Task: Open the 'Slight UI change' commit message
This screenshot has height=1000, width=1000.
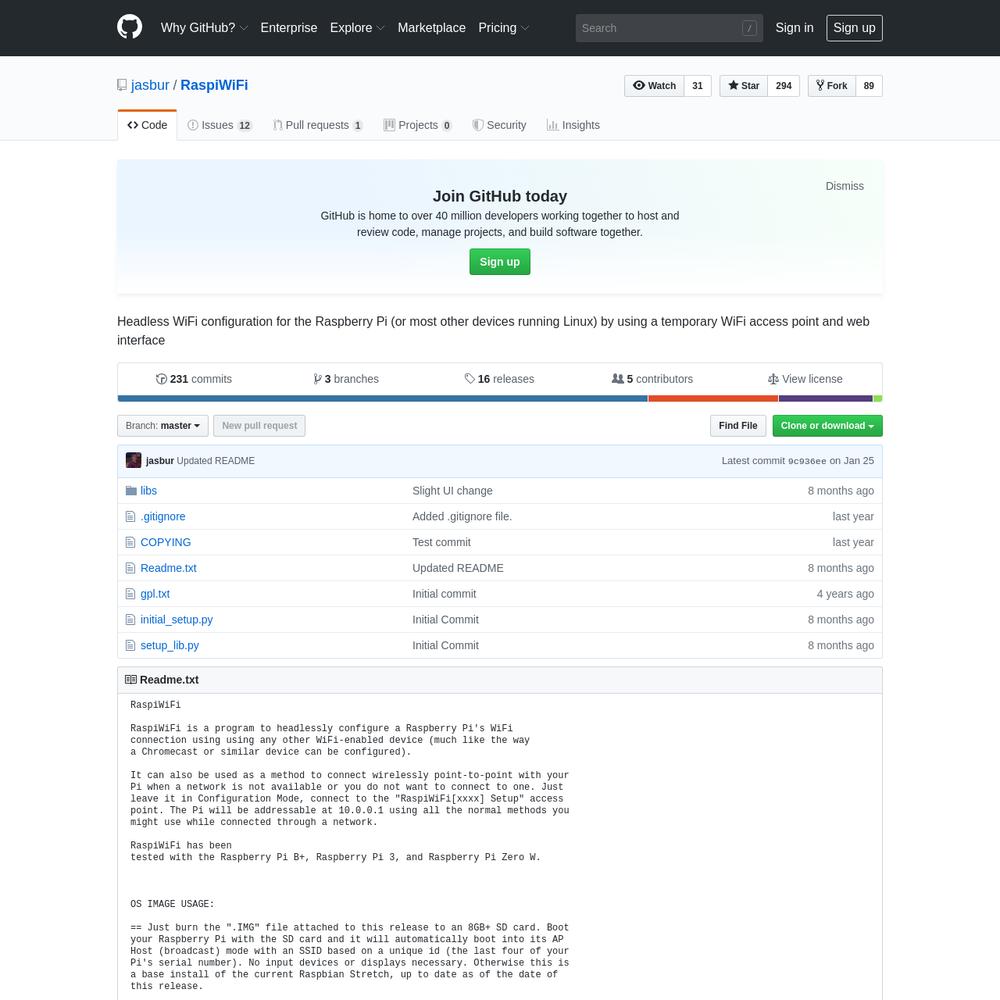Action: (x=452, y=490)
